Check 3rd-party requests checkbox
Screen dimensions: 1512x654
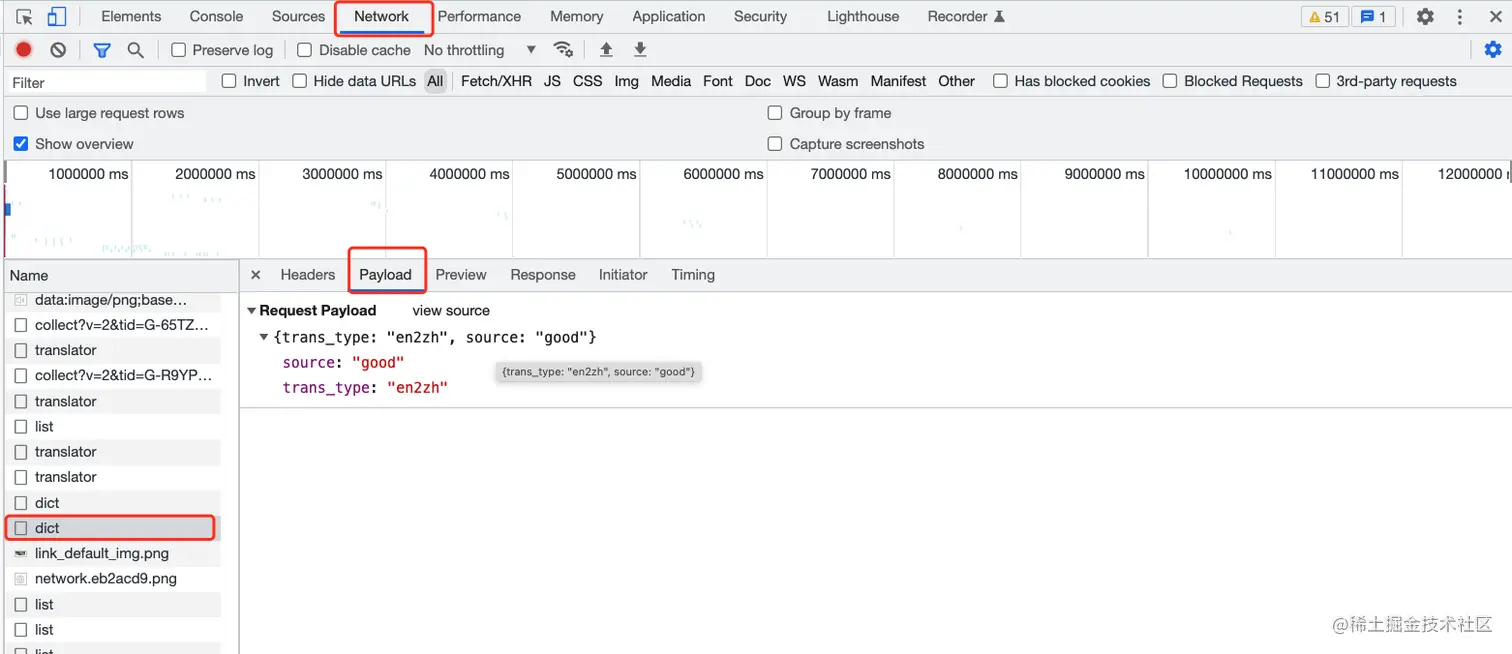[1322, 81]
